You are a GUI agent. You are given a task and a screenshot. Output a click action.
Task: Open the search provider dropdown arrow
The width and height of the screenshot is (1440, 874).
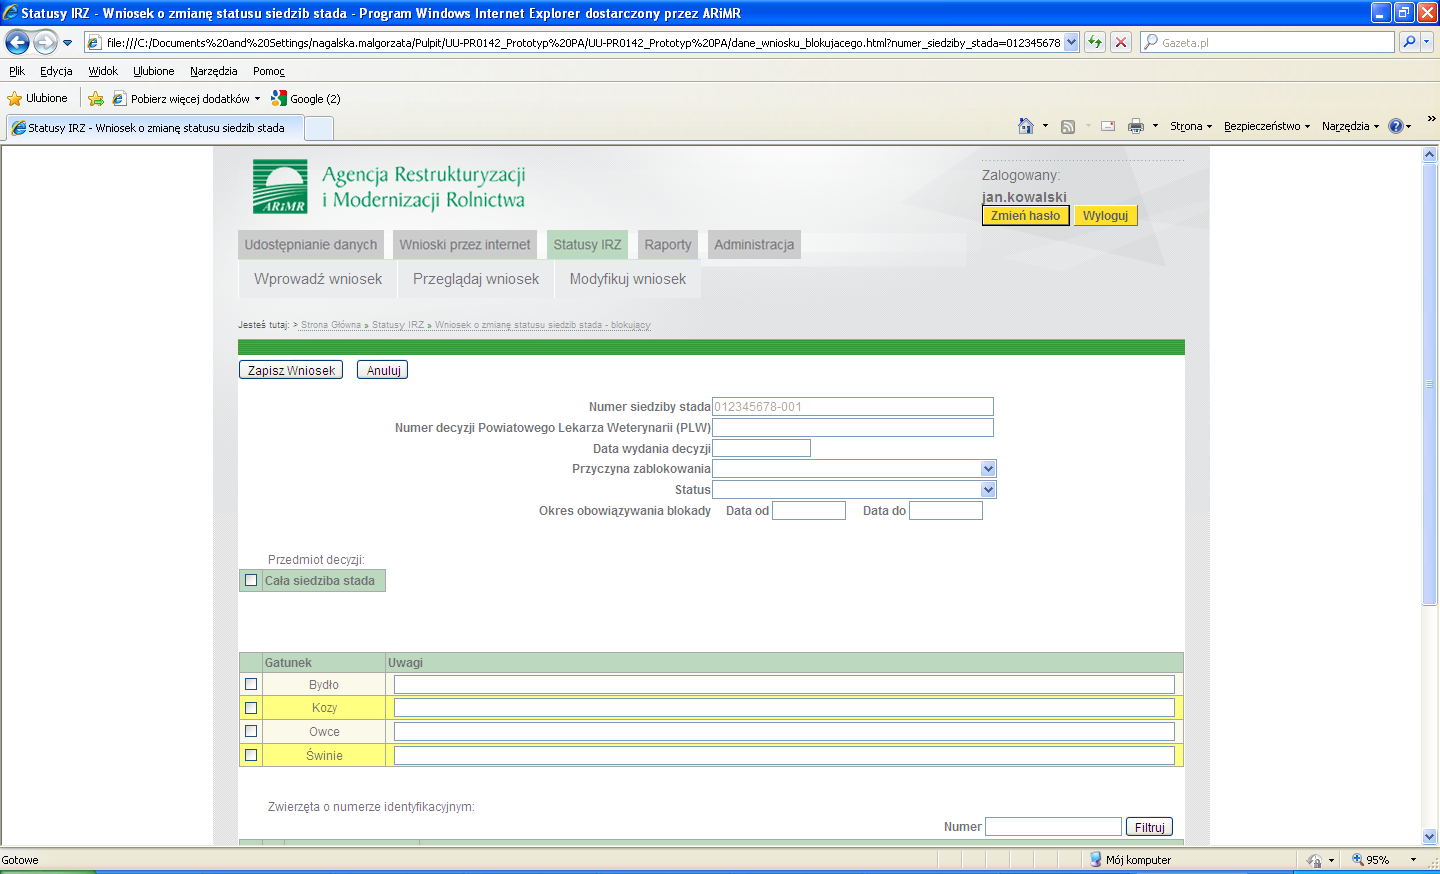[x=1427, y=42]
